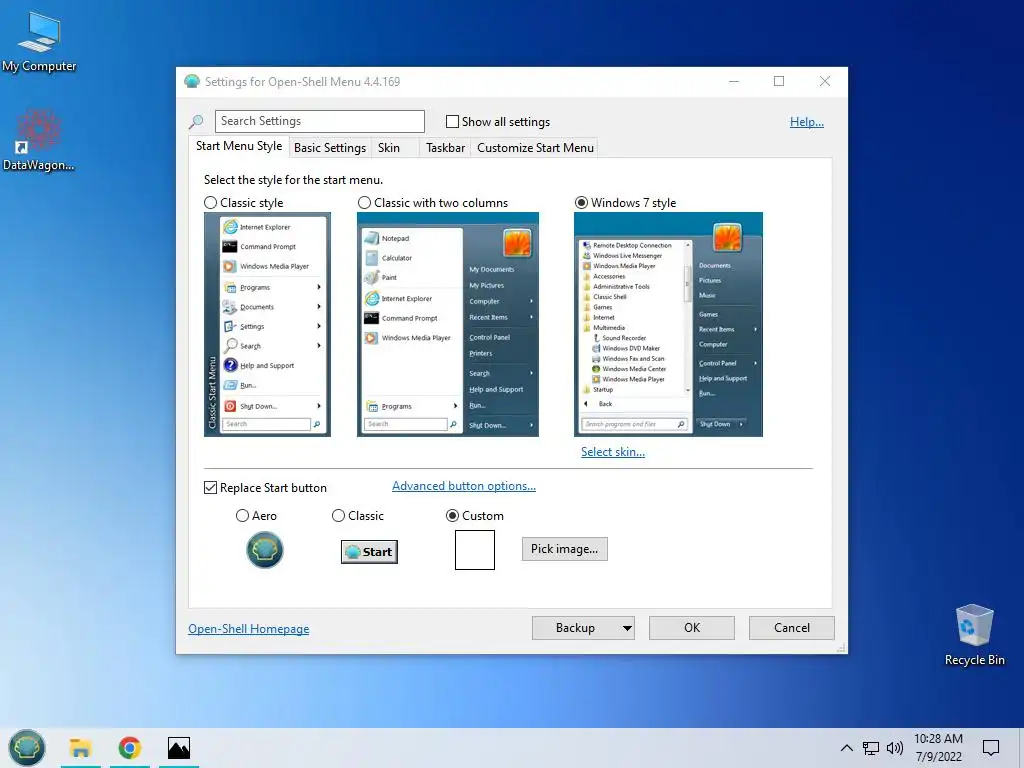Open the volume control tray icon
1024x768 pixels.
click(x=895, y=748)
